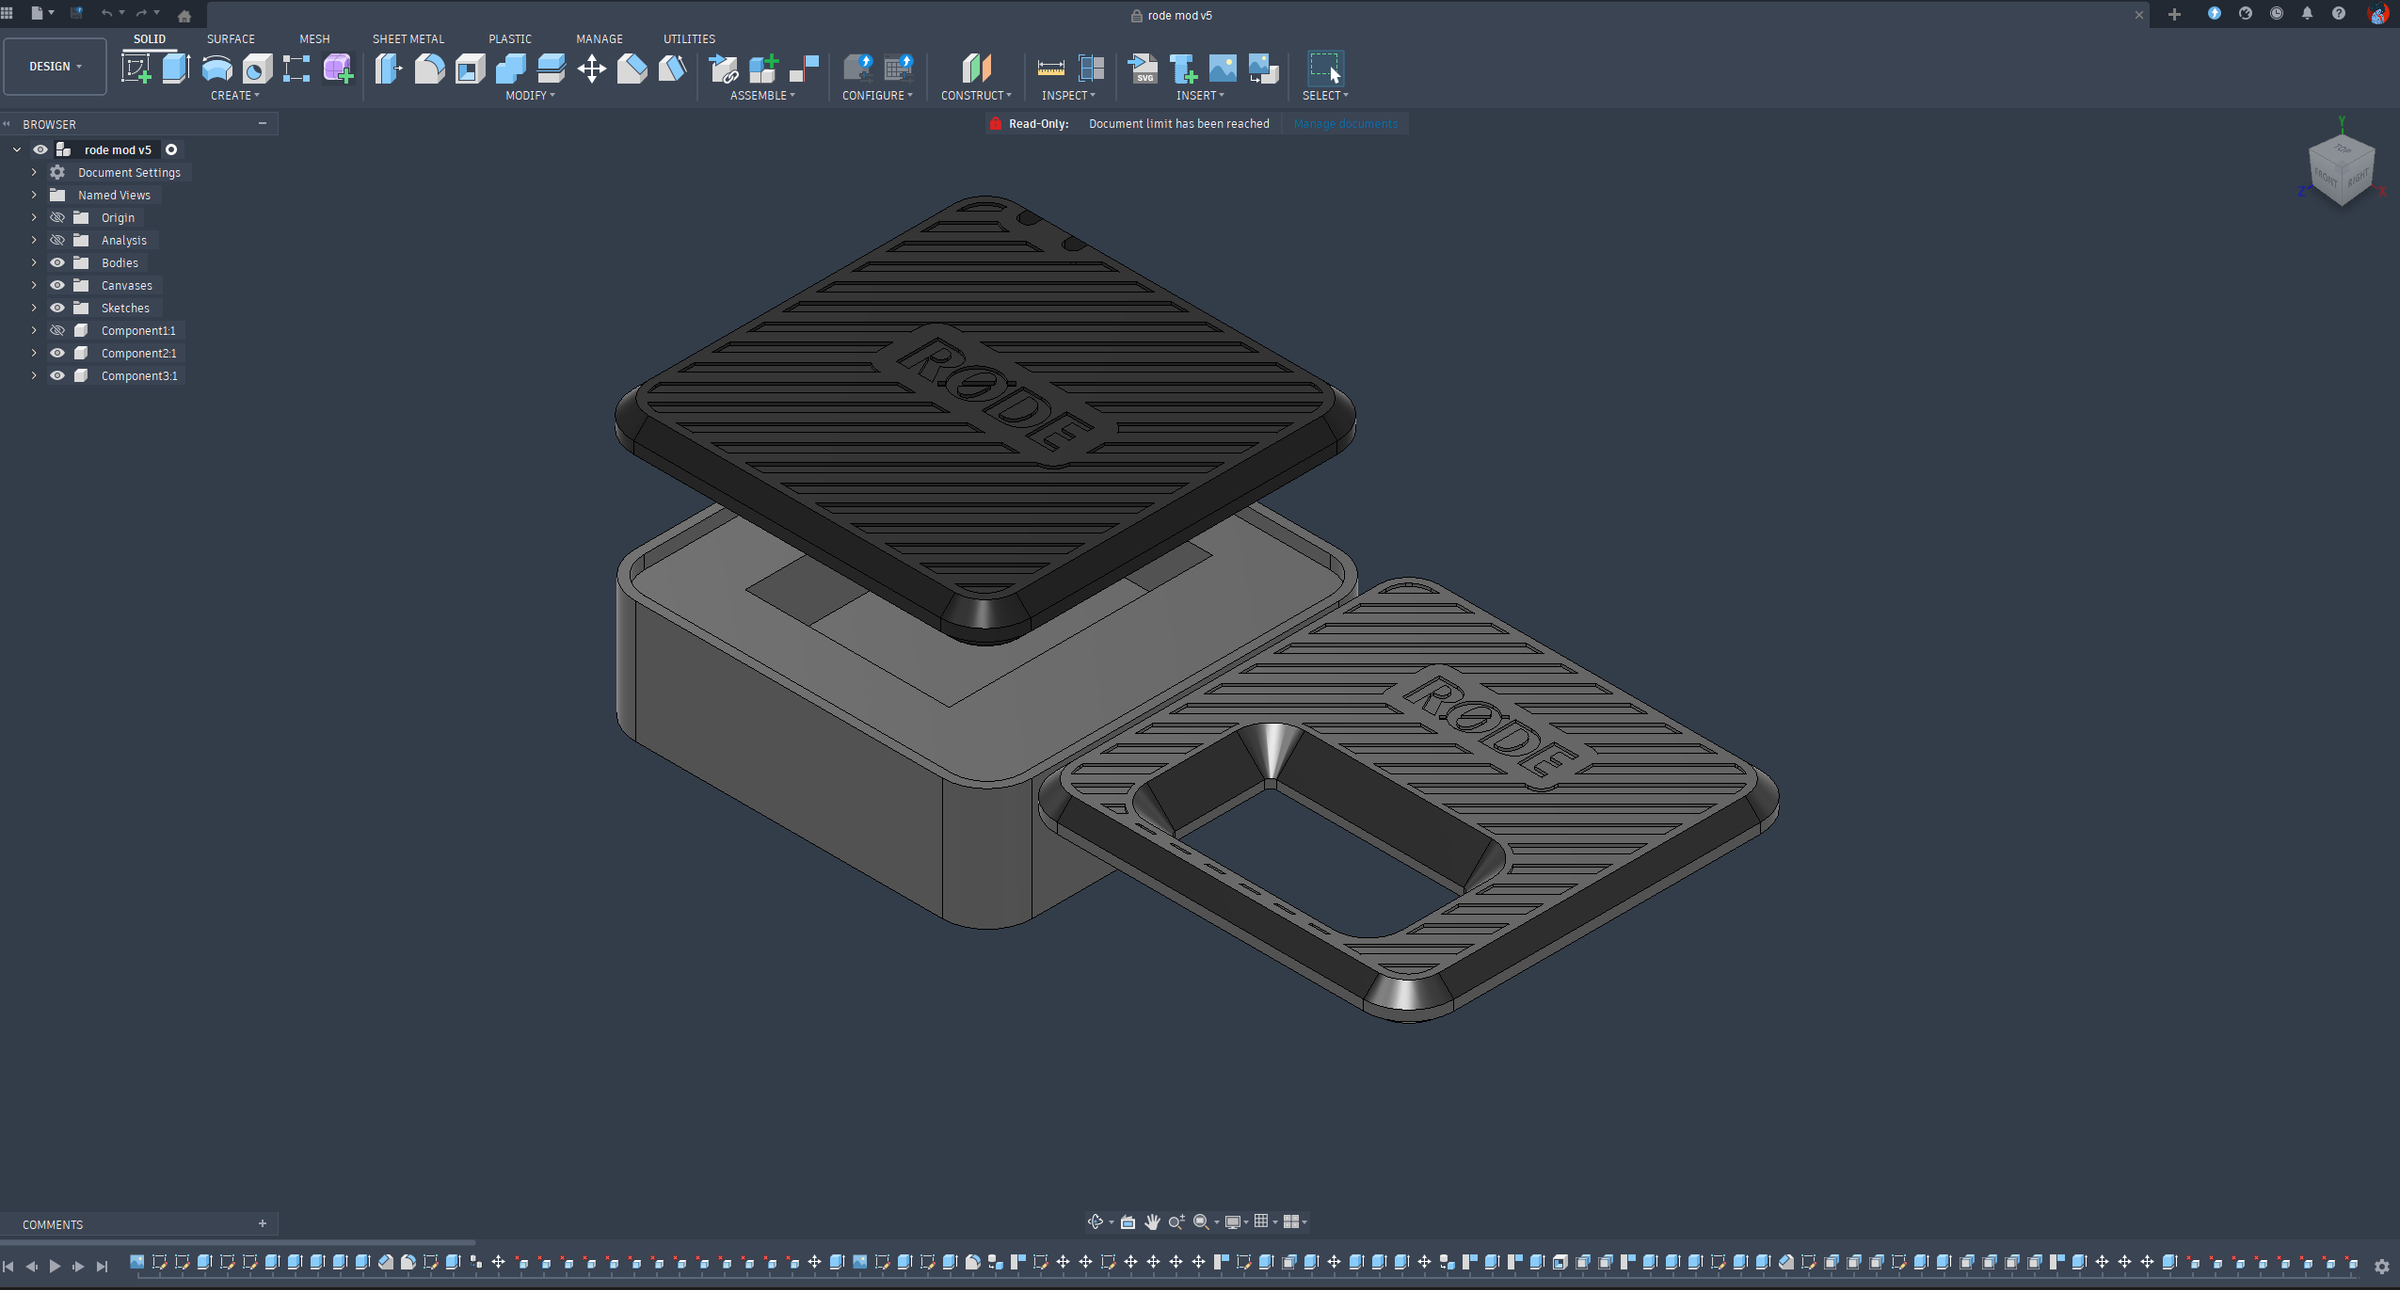Screen dimensions: 2400x1290
Task: Switch to the PLASTIC tab
Action: (x=510, y=39)
